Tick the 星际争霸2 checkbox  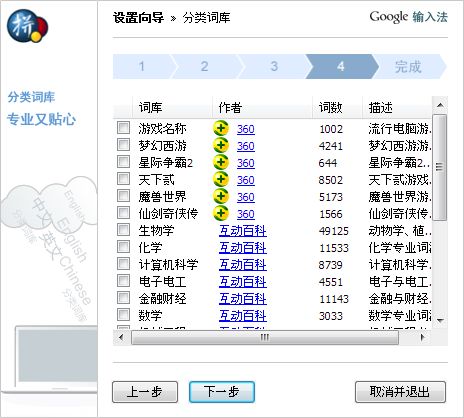123,162
